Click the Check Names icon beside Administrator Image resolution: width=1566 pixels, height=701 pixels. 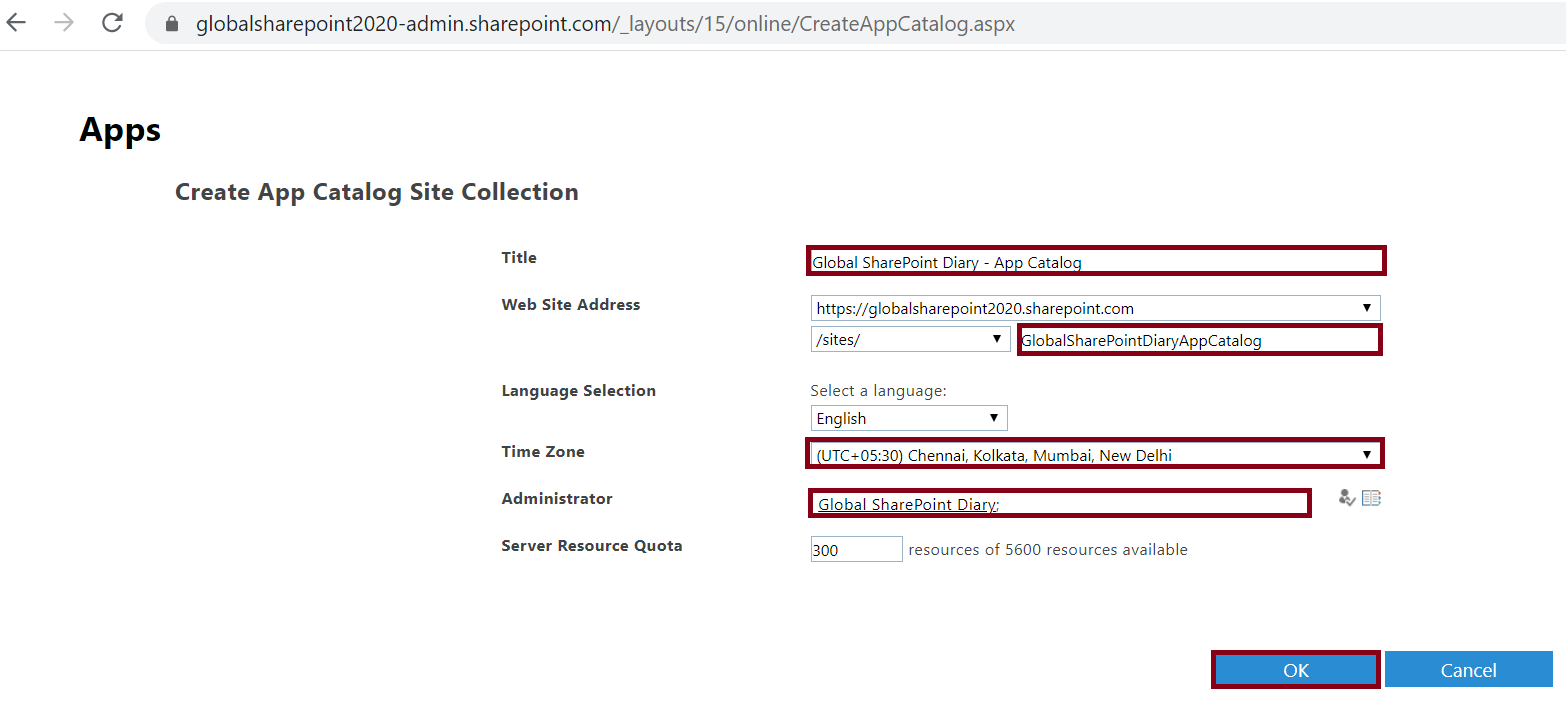point(1346,497)
